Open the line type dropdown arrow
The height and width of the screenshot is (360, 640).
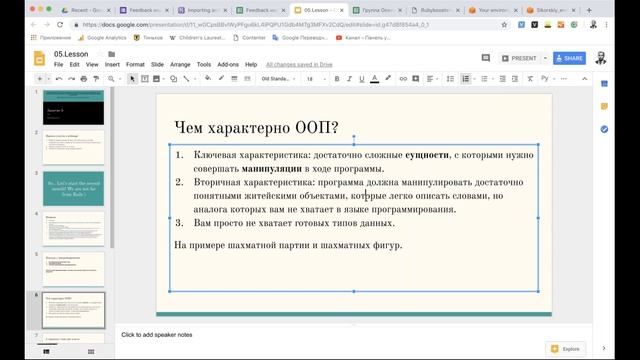click(x=195, y=79)
